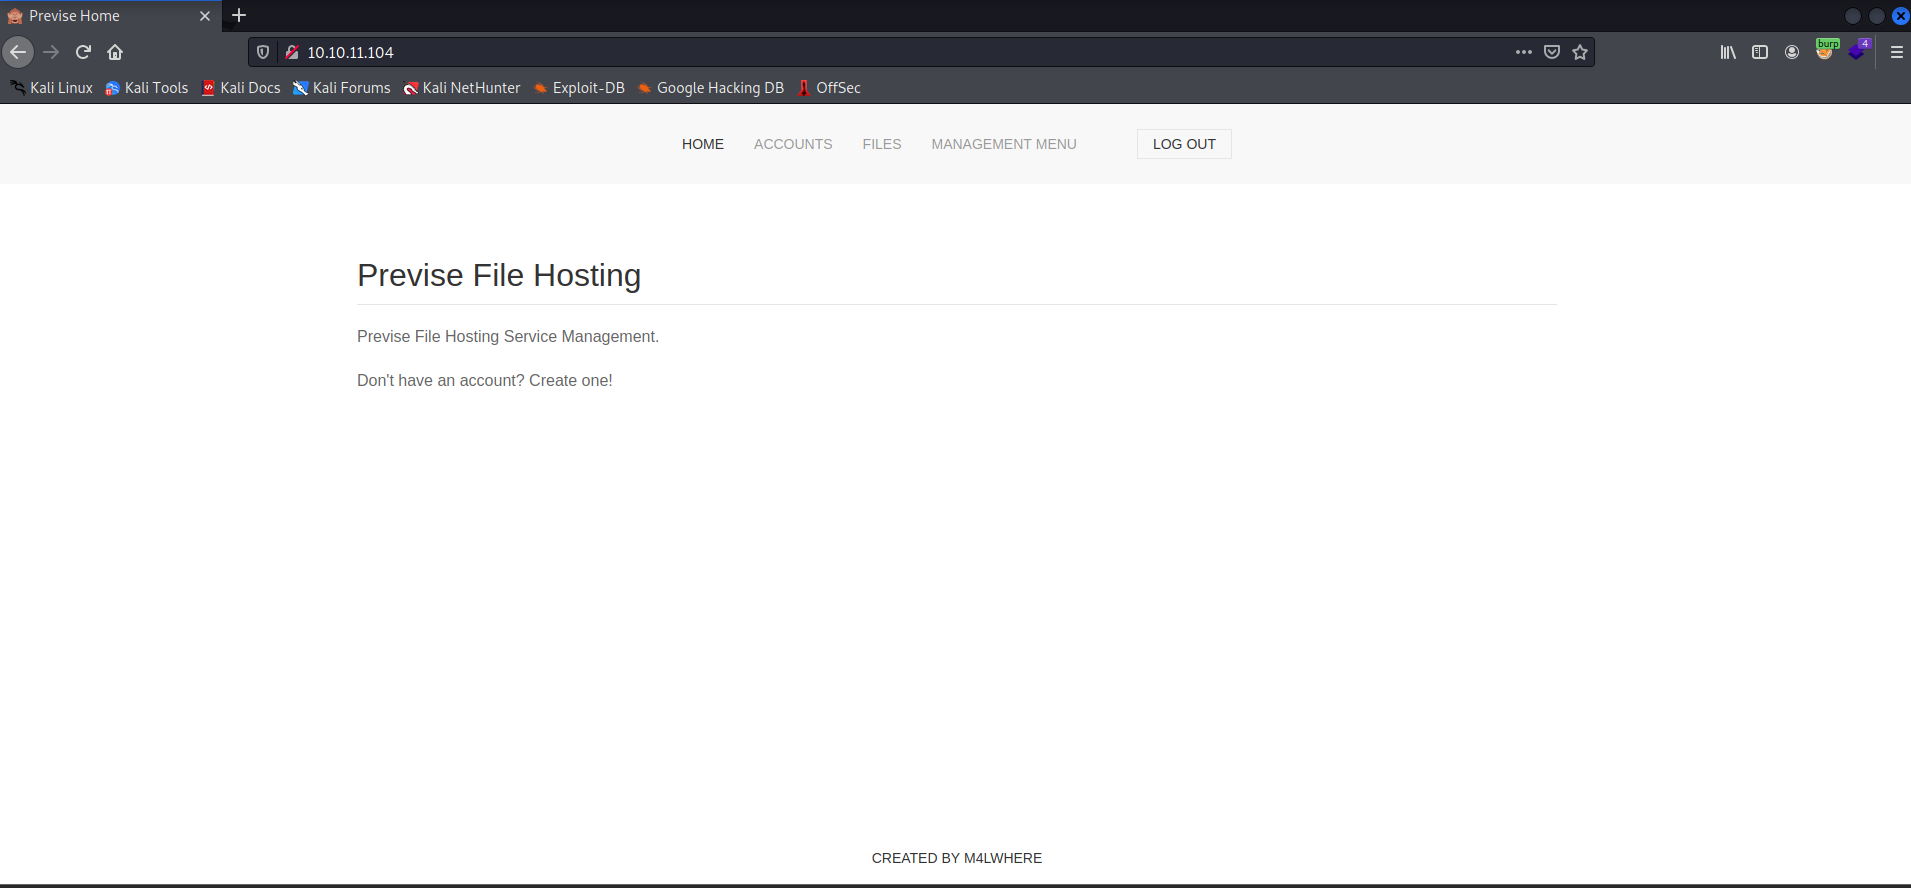
Task: Open the MANAGEMENT MENU navigation item
Action: pos(1003,144)
